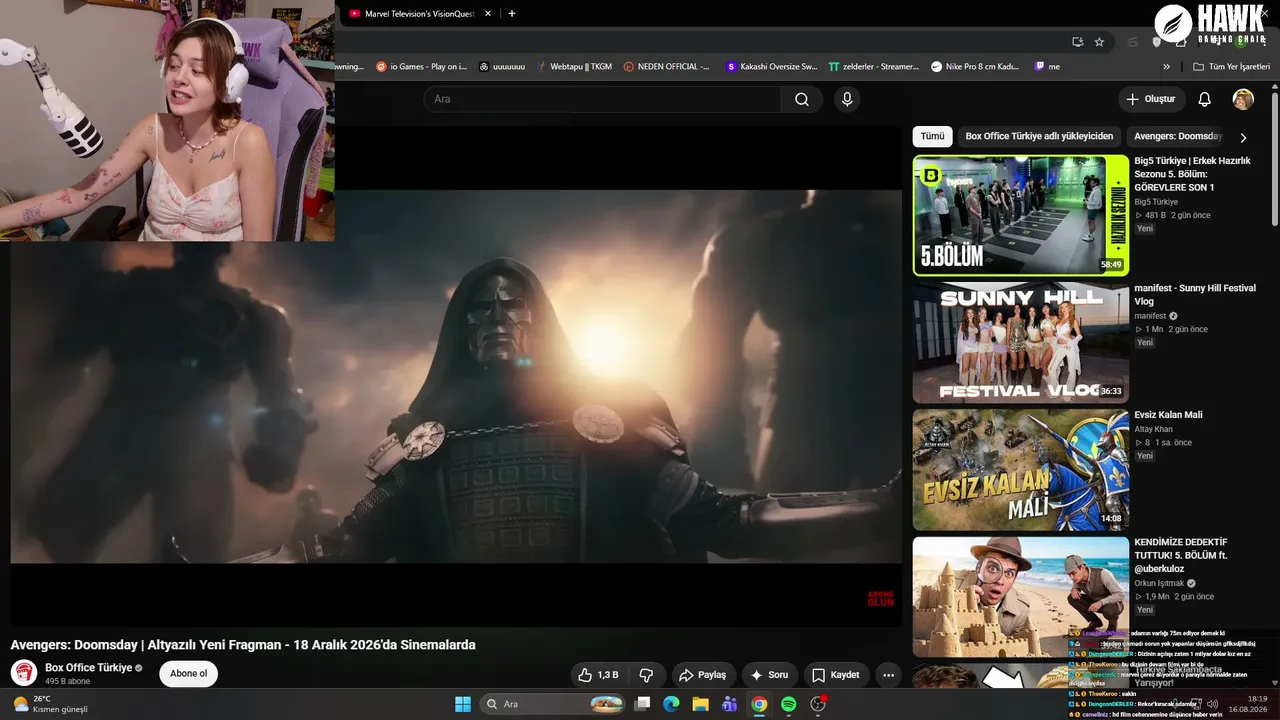The height and width of the screenshot is (720, 1280).
Task: Click title Big5 Türkiye Erkek Hazırlık Sezonu
Action: [1193, 174]
